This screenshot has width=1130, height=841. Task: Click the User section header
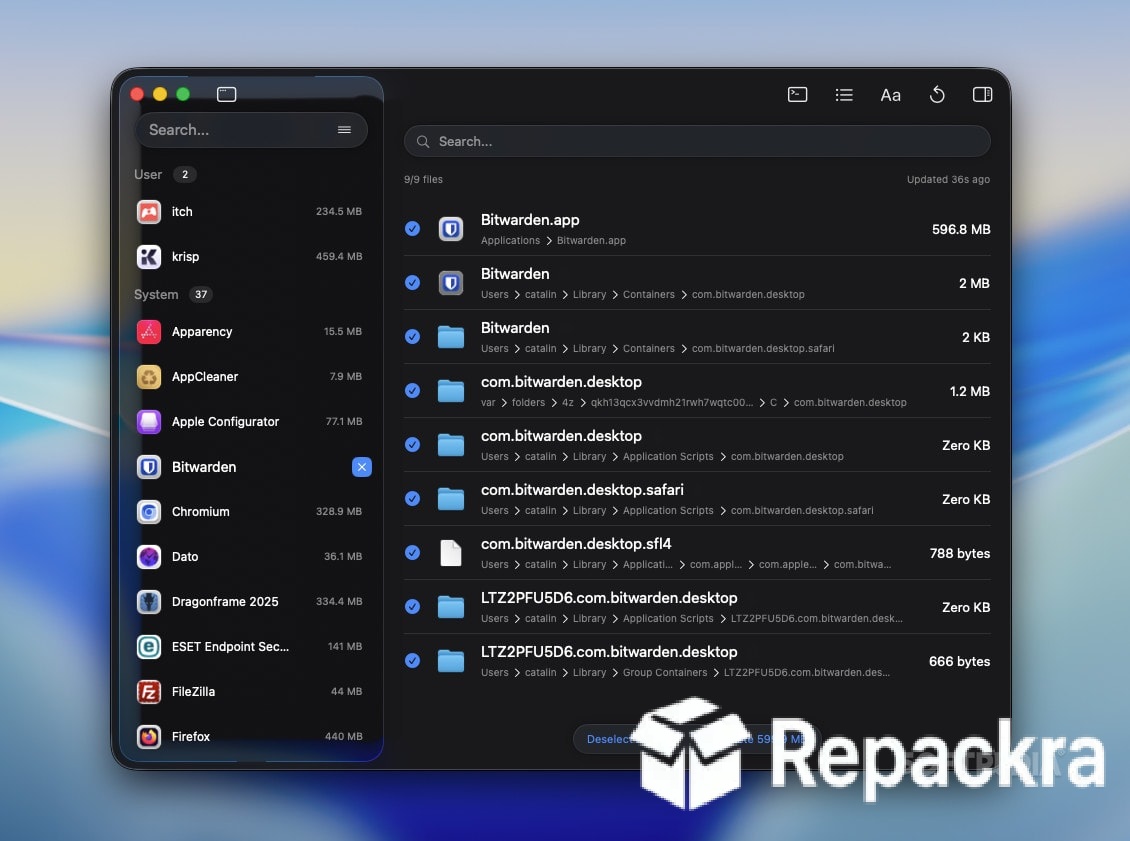(x=148, y=174)
